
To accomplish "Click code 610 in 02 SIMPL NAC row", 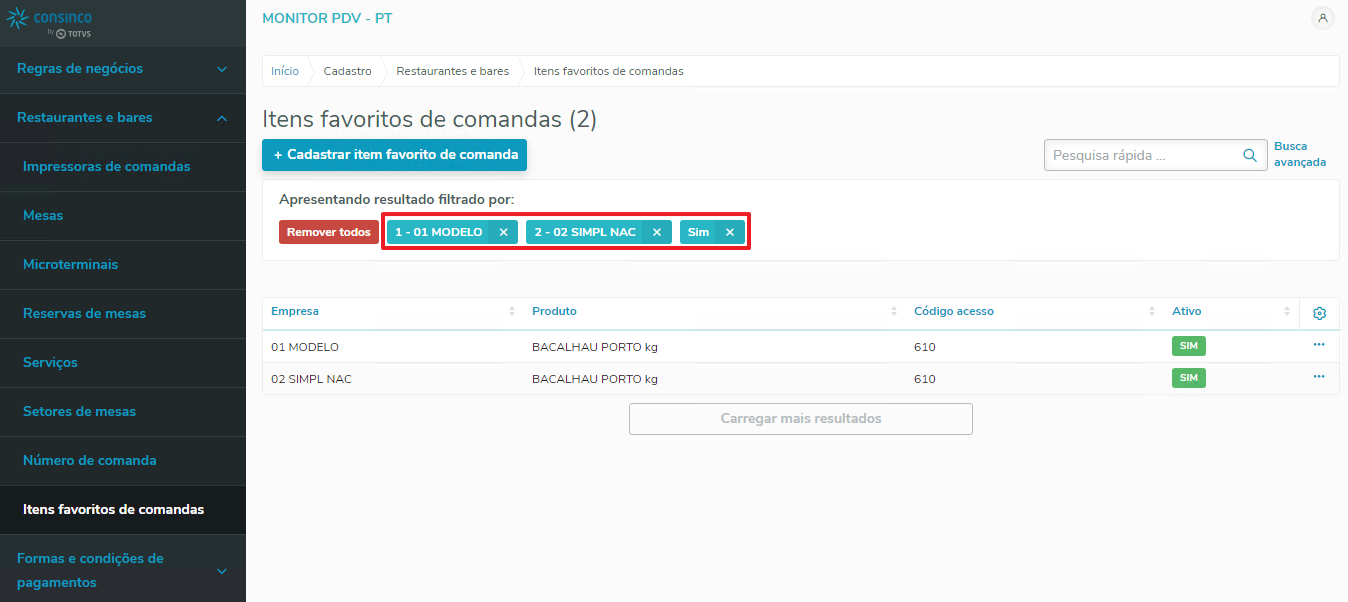I will click(925, 379).
